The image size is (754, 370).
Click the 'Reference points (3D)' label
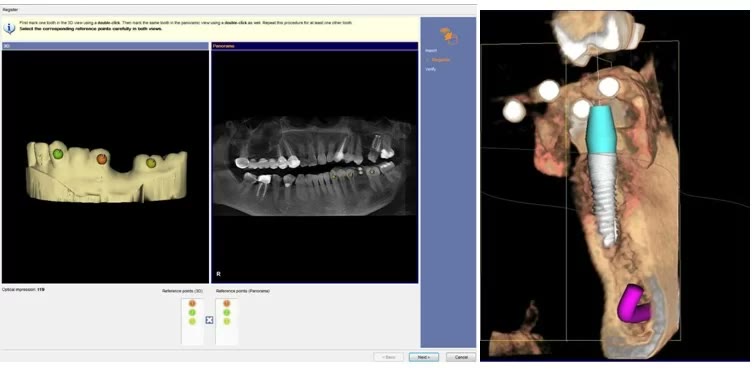[182, 291]
